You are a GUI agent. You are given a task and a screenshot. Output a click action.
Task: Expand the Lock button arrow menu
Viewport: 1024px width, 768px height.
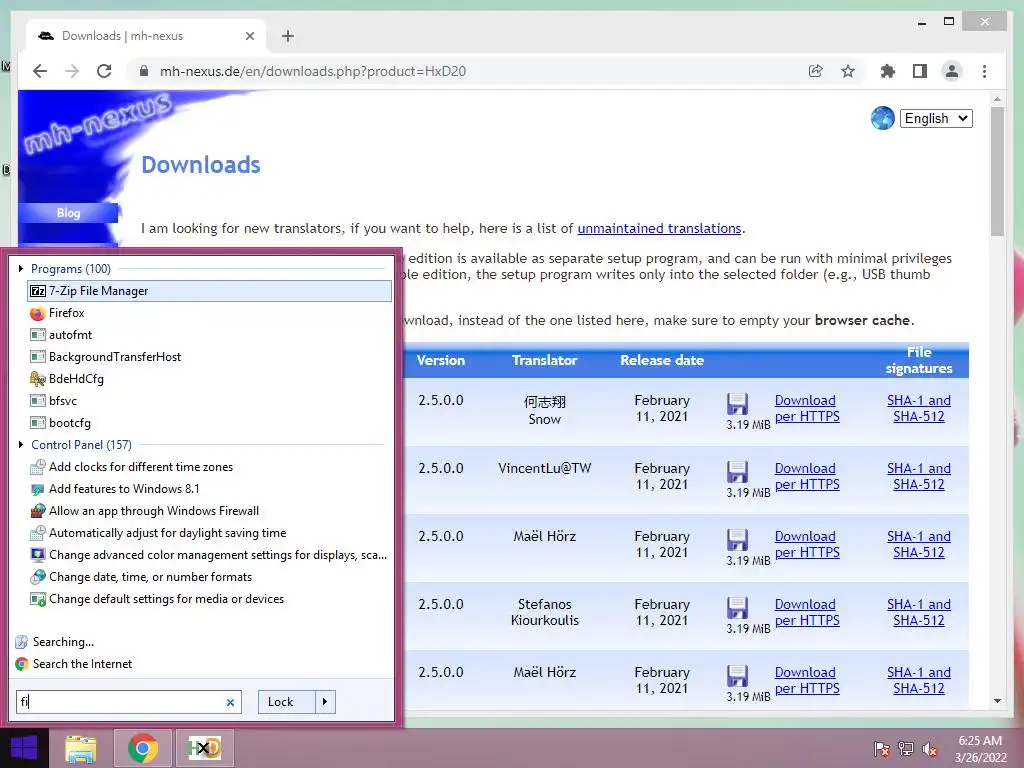(325, 702)
